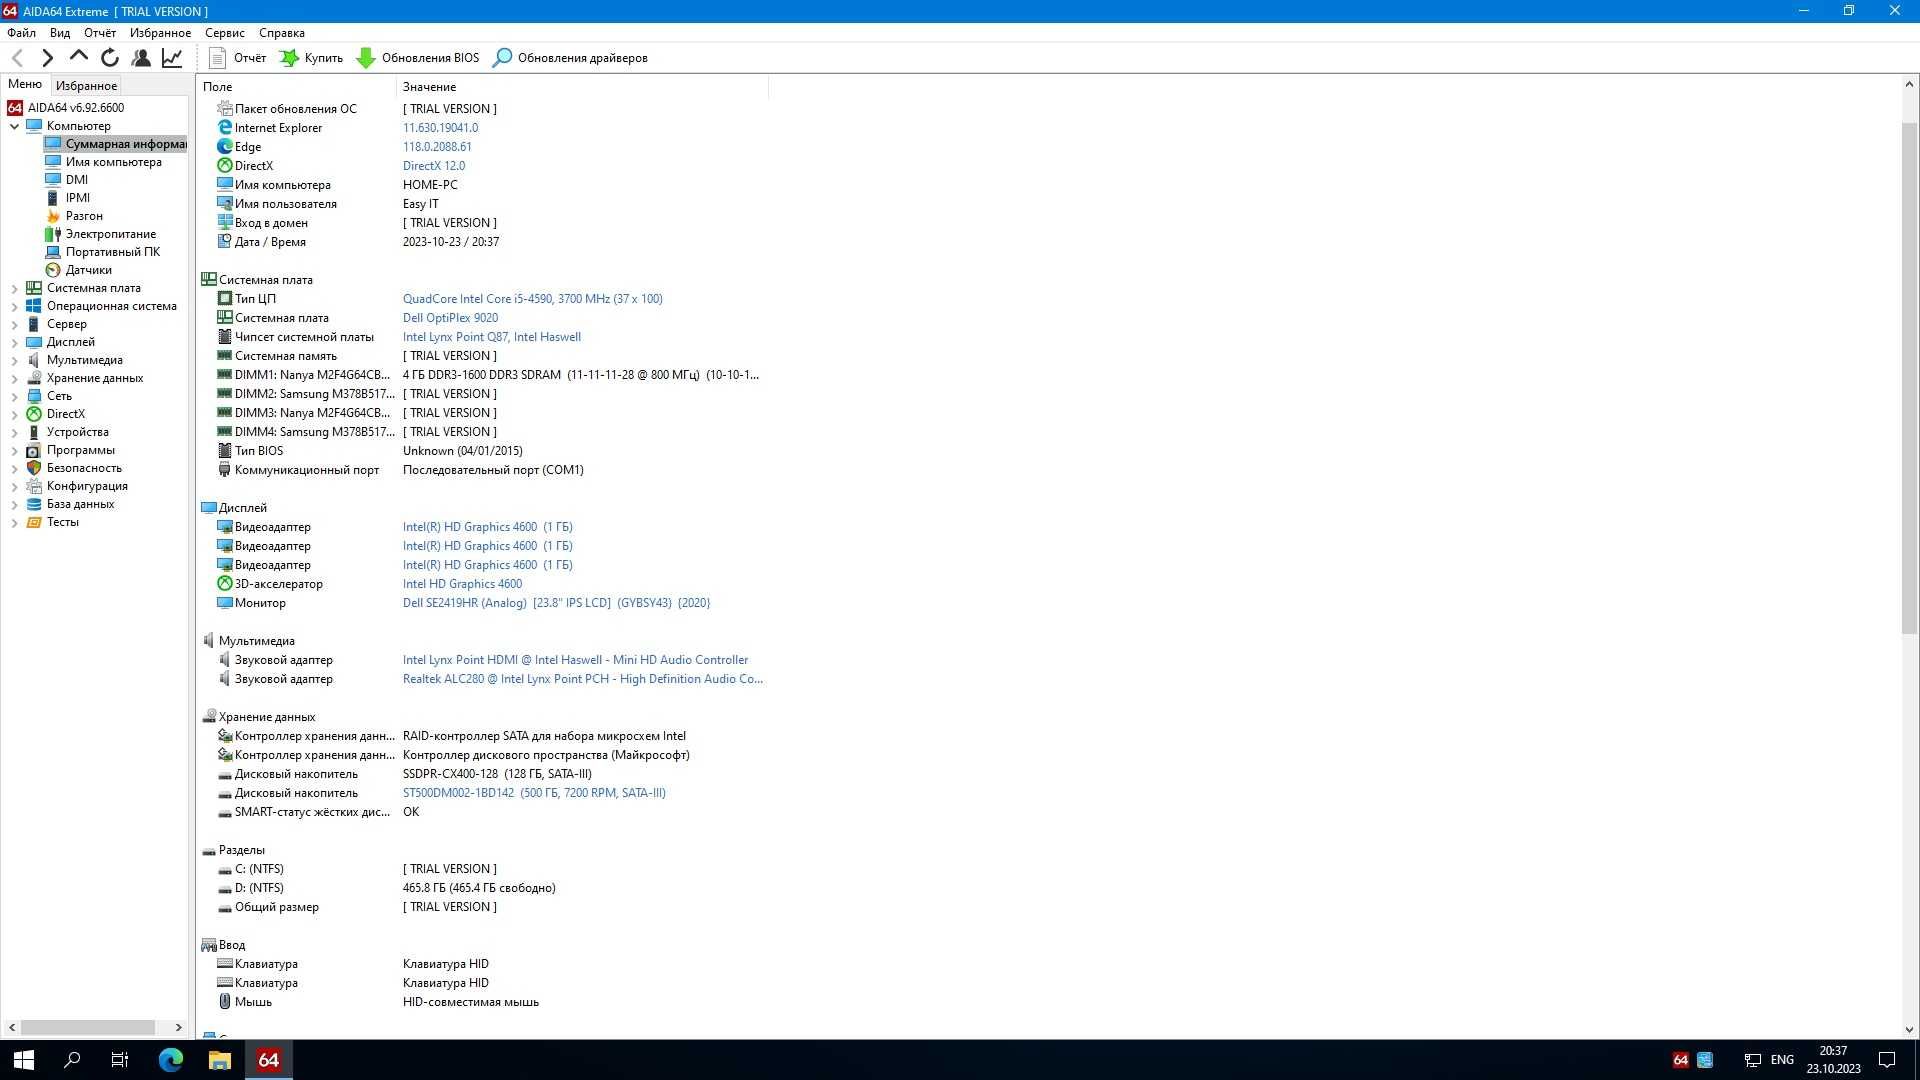Open the Dell OptiPlex 9020 link
1920x1080 pixels.
click(450, 318)
